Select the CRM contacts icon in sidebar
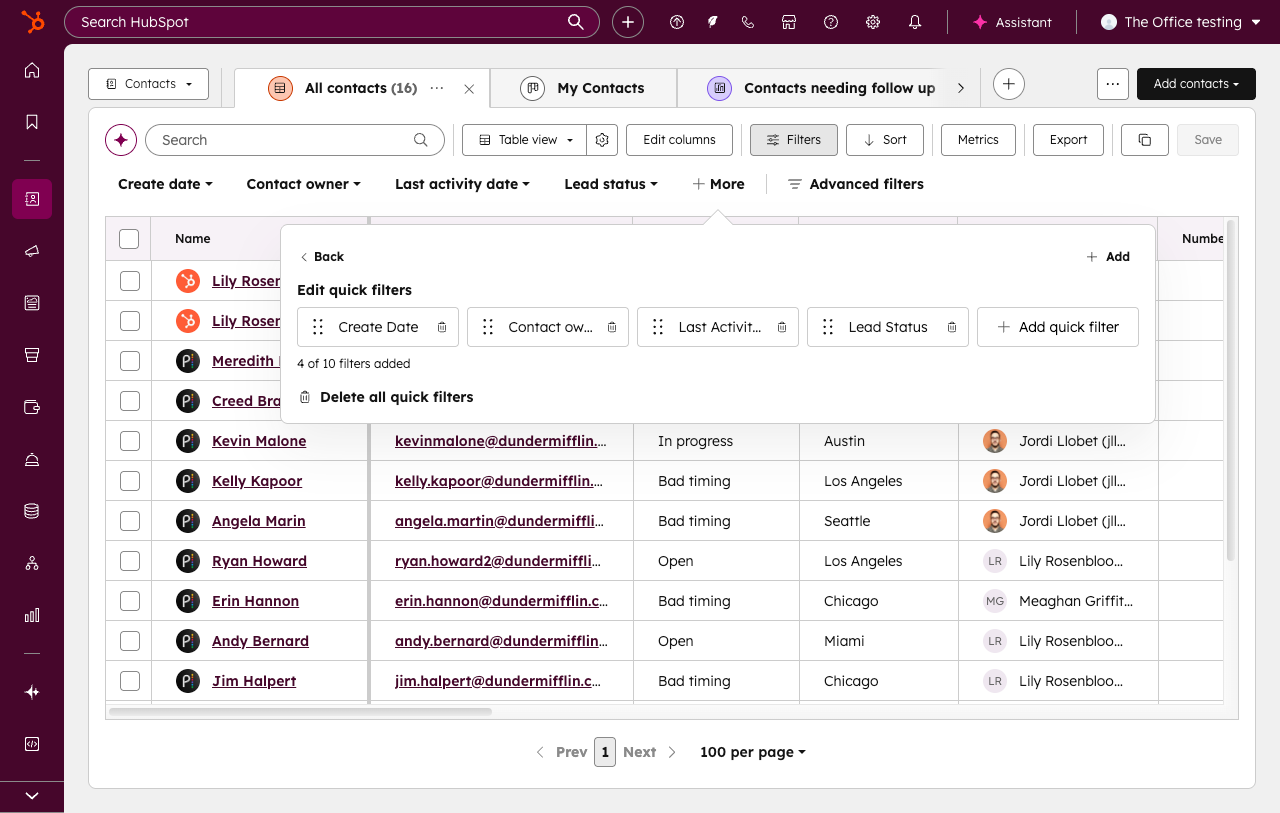The height and width of the screenshot is (813, 1280). point(31,199)
